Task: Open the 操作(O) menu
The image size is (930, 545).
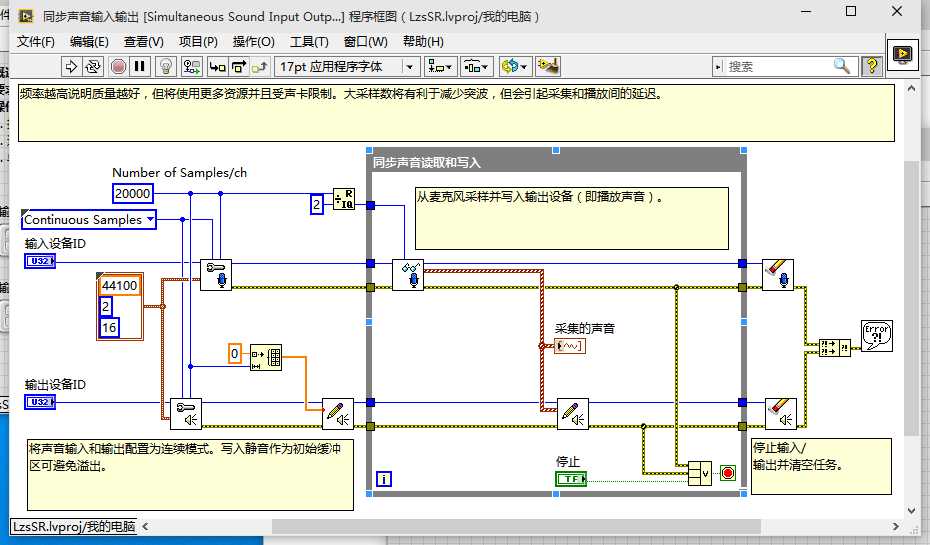Action: pos(254,42)
